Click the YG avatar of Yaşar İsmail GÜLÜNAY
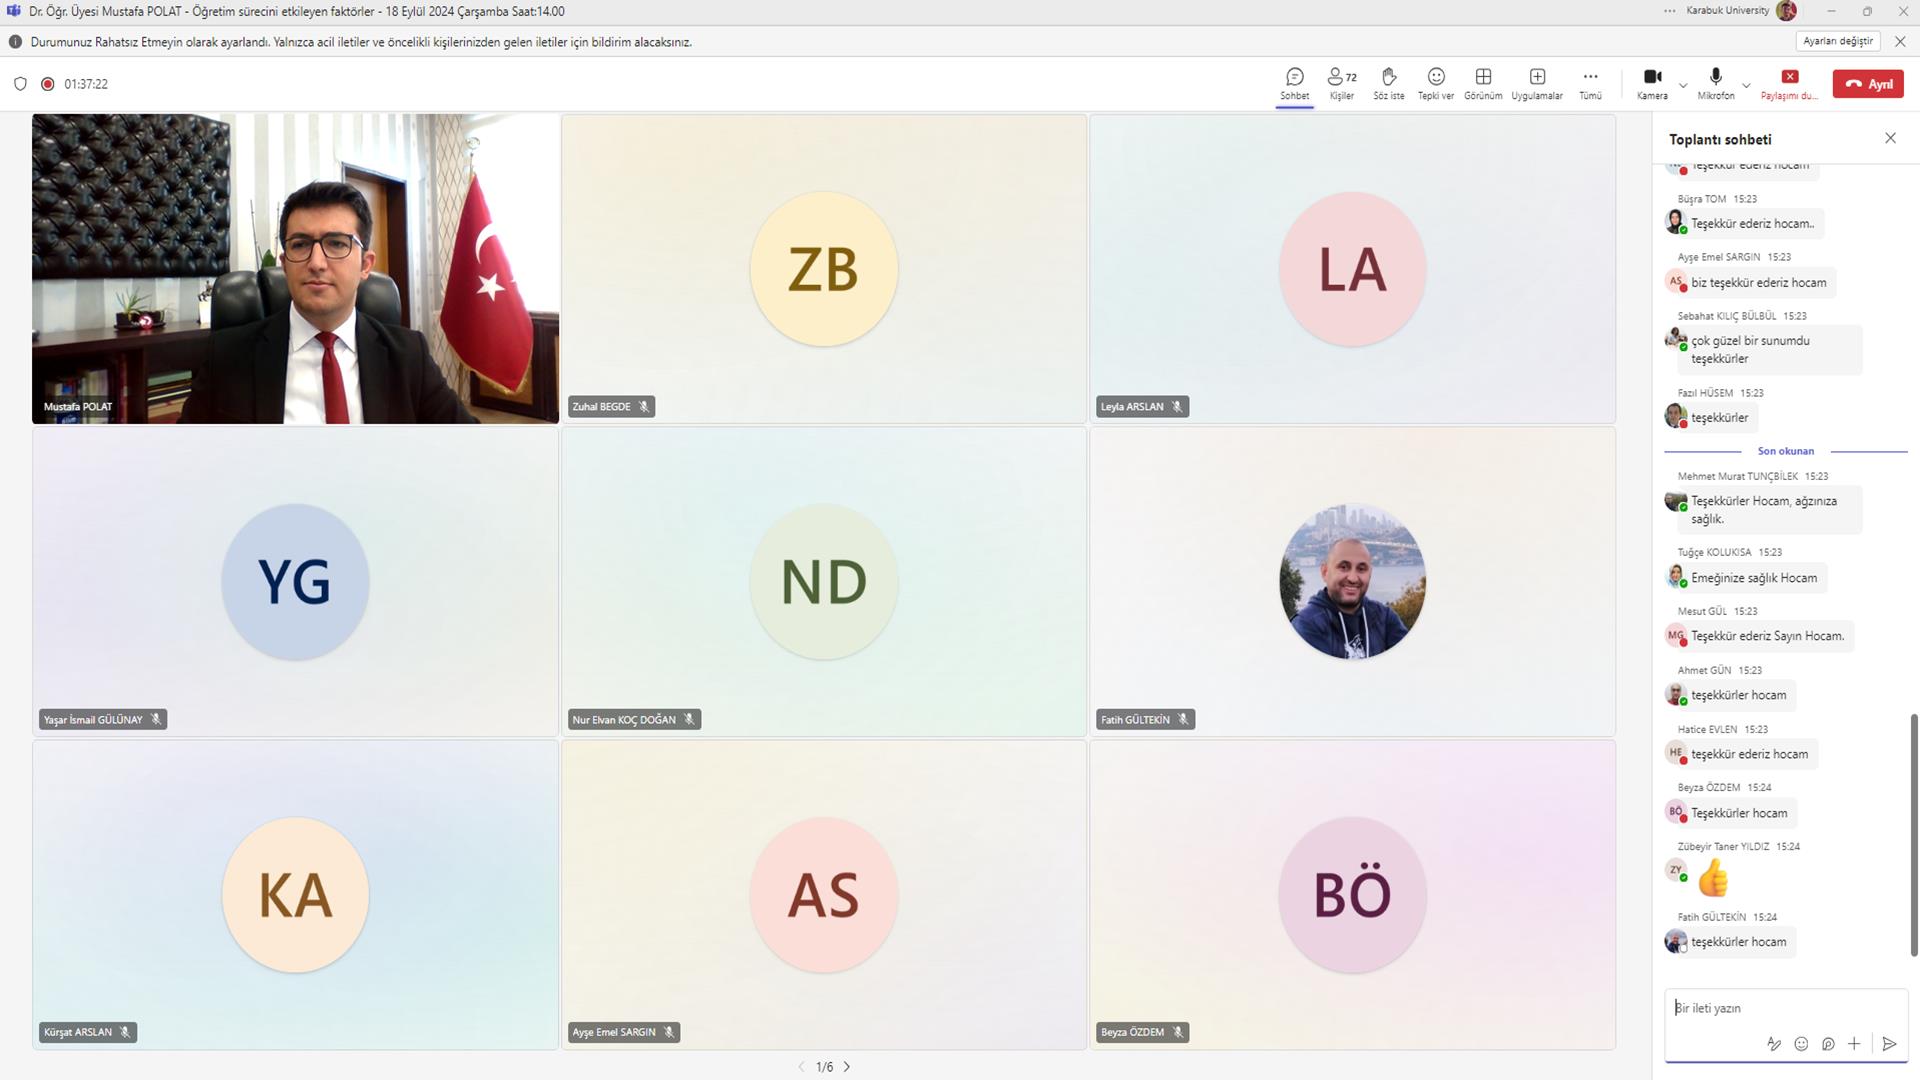This screenshot has height=1080, width=1920. [x=295, y=581]
